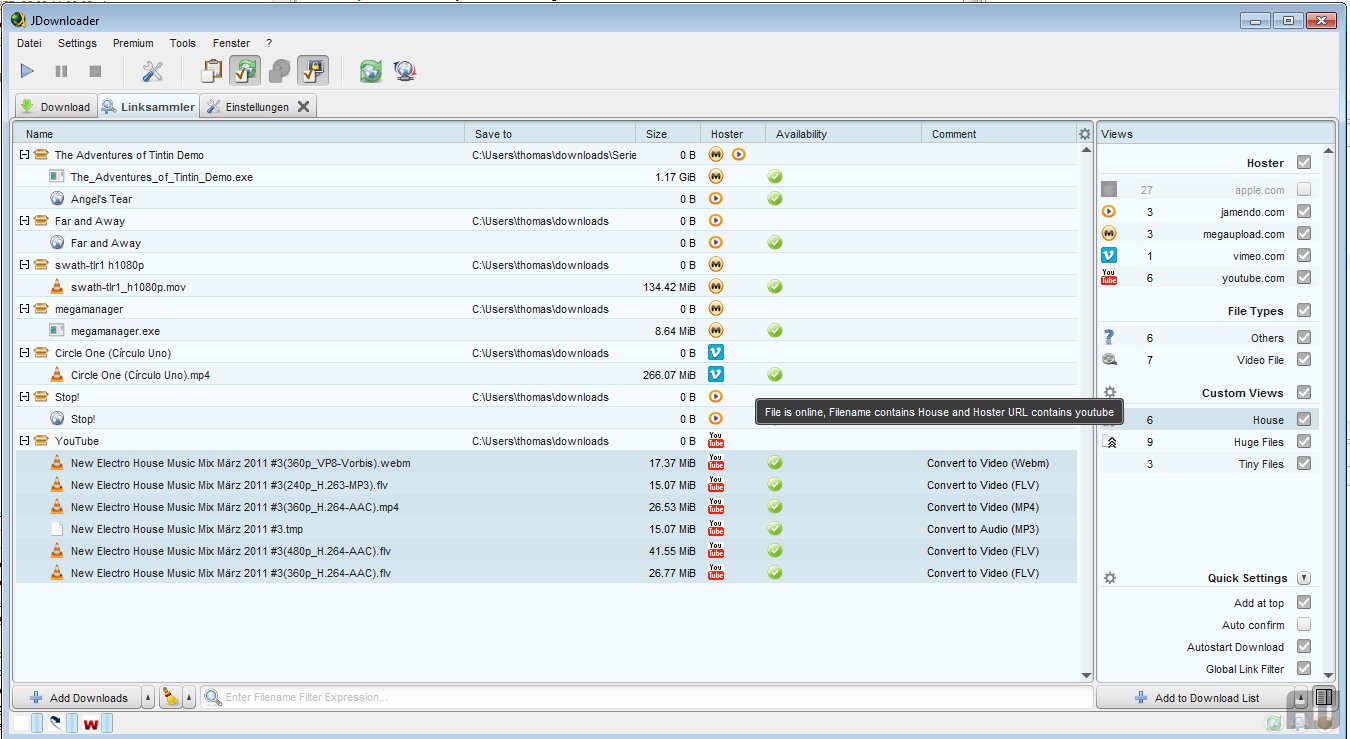Toggle the Hoster section checkbox
This screenshot has height=739, width=1350.
(x=1304, y=162)
